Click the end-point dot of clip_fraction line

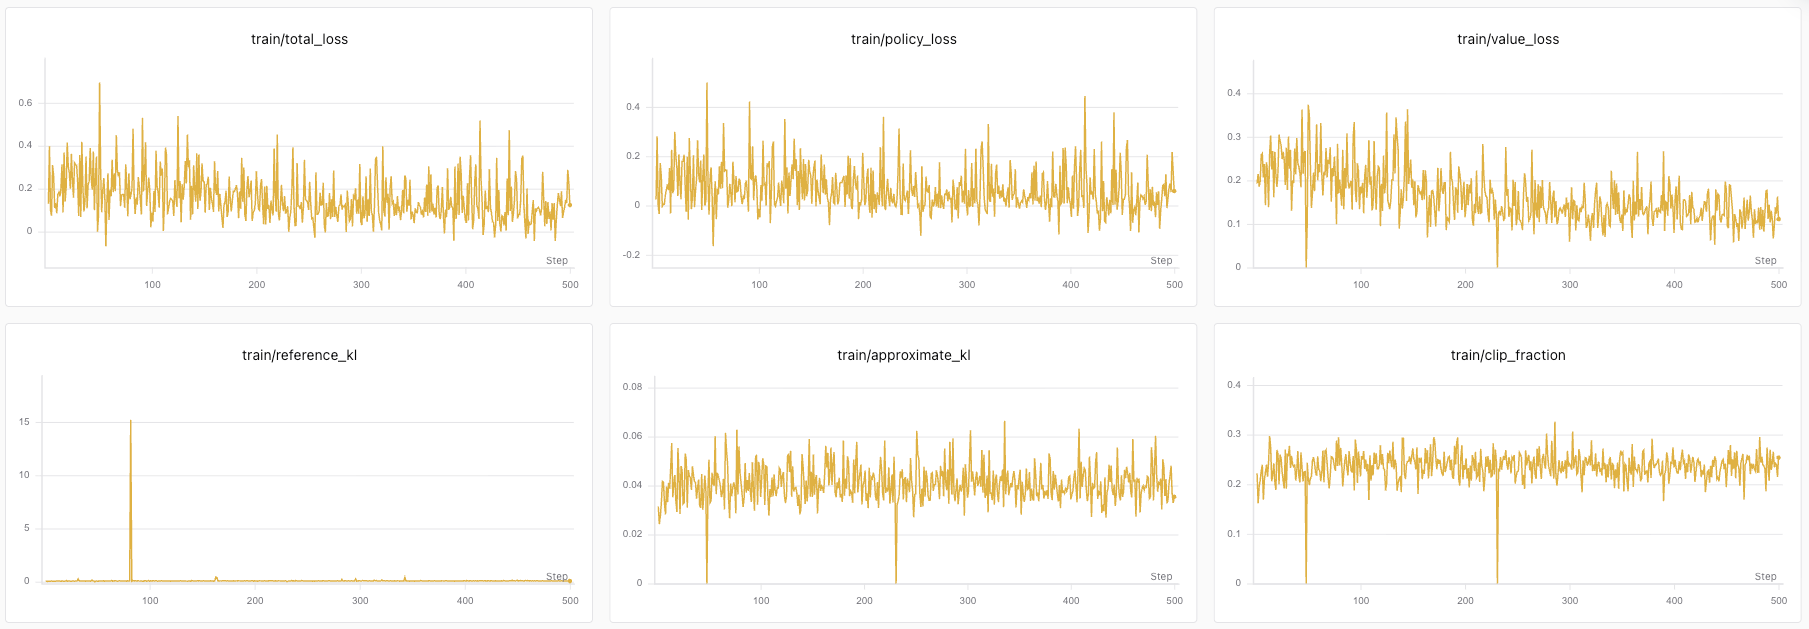pyautogui.click(x=1778, y=458)
